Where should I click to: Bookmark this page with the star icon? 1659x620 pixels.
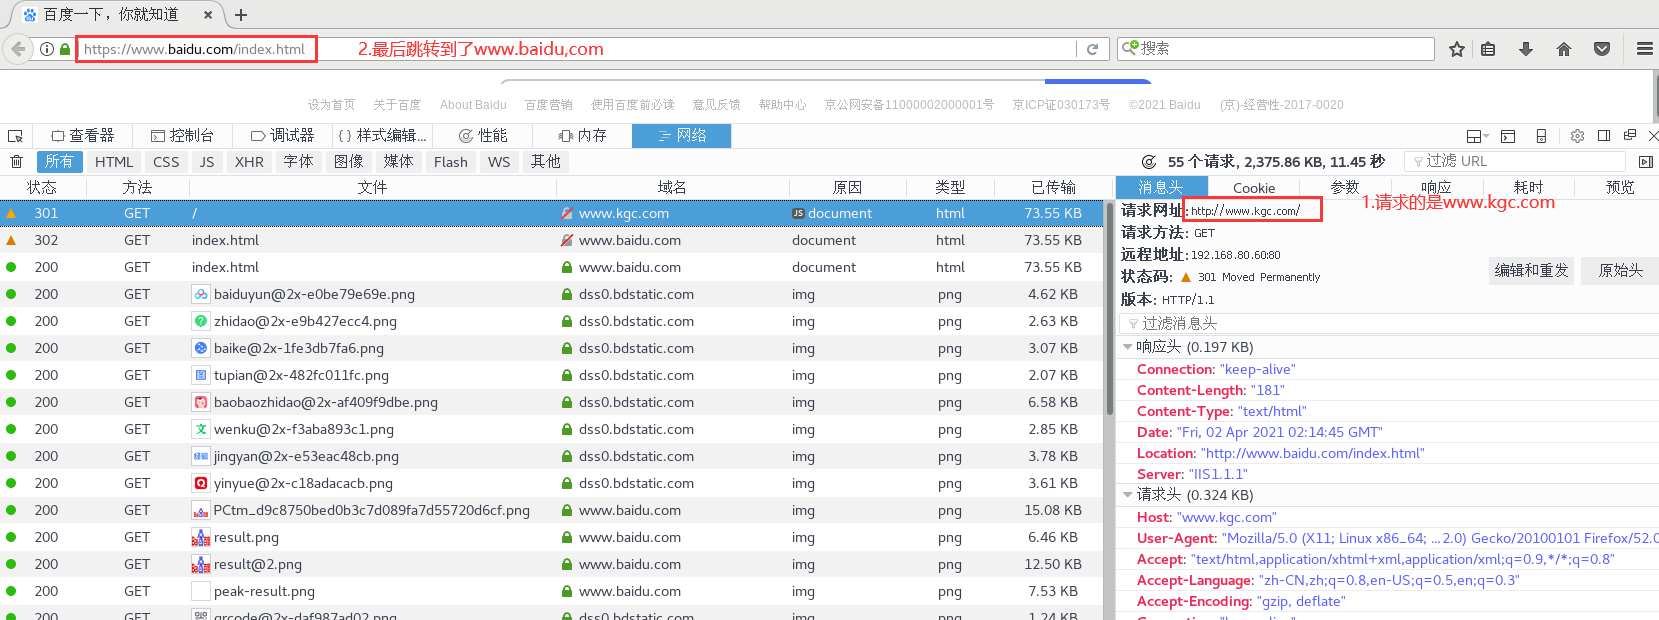[1457, 49]
